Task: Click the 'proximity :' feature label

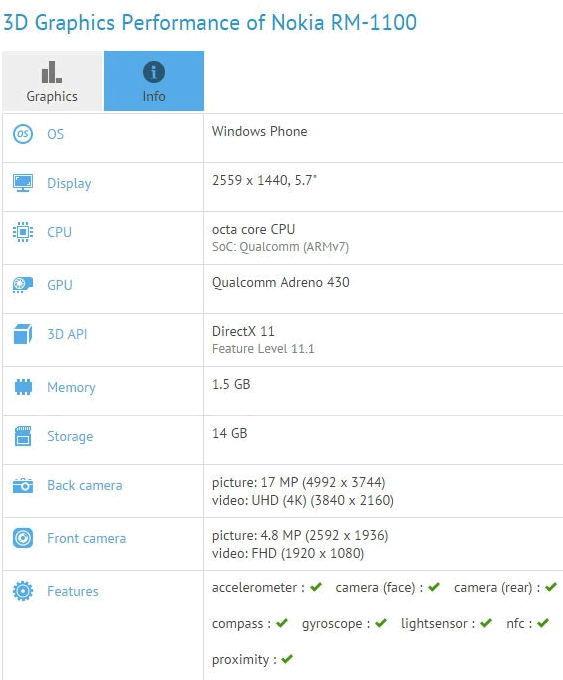Action: [x=244, y=660]
